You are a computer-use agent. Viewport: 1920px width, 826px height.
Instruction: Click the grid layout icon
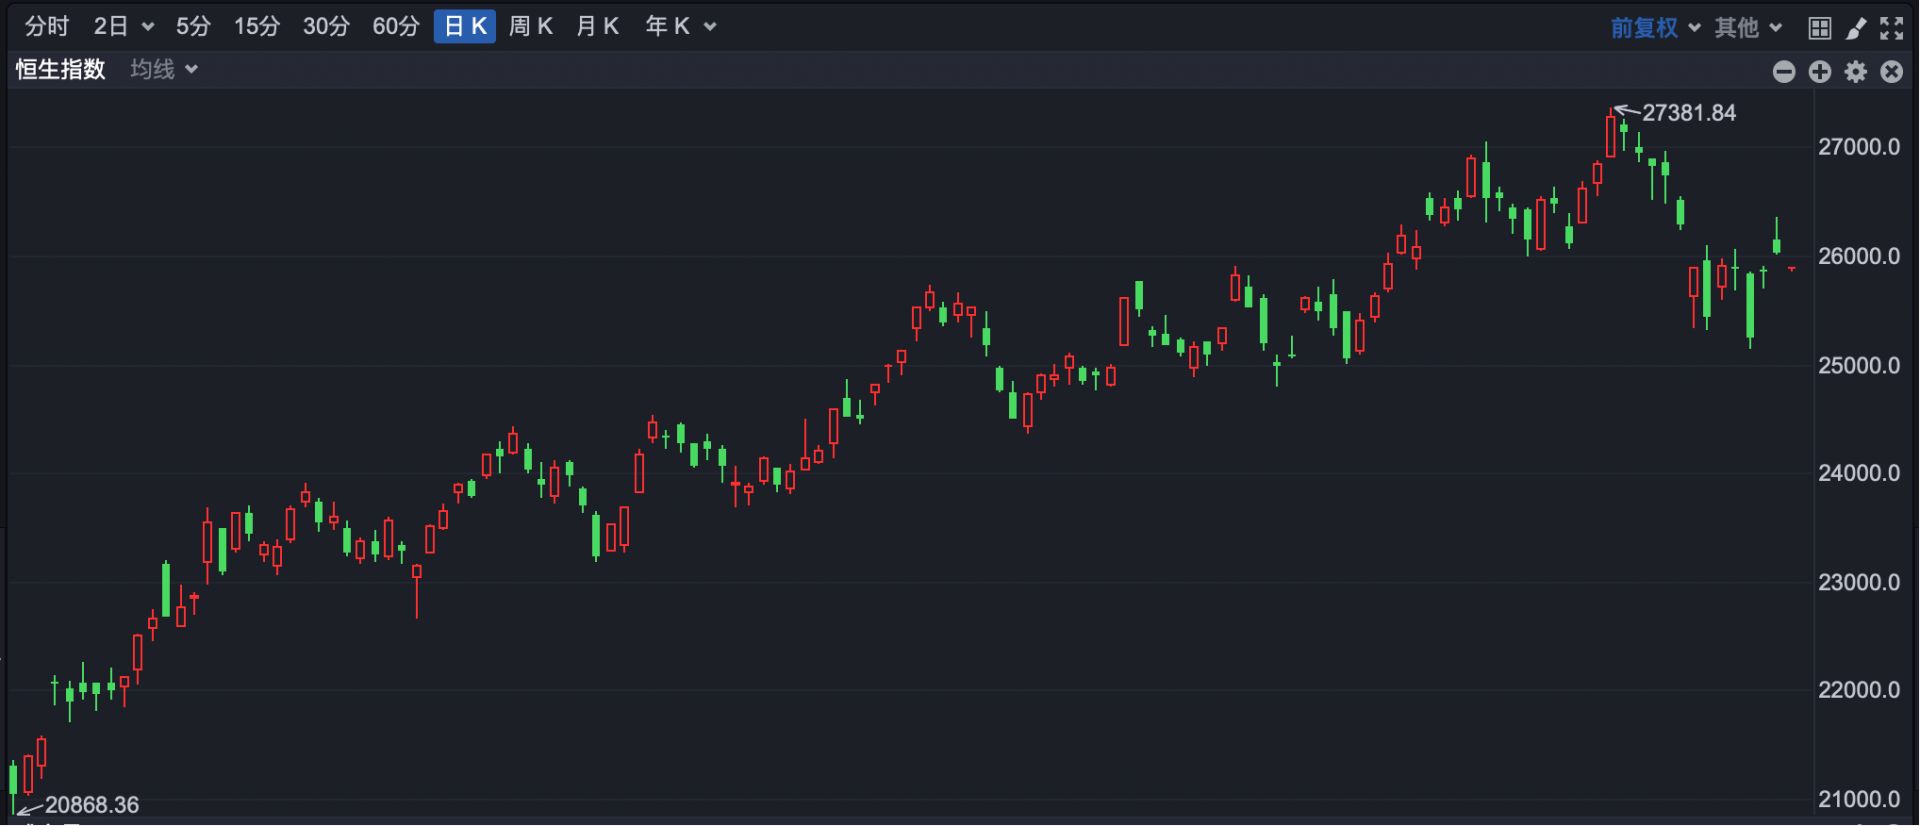point(1820,28)
